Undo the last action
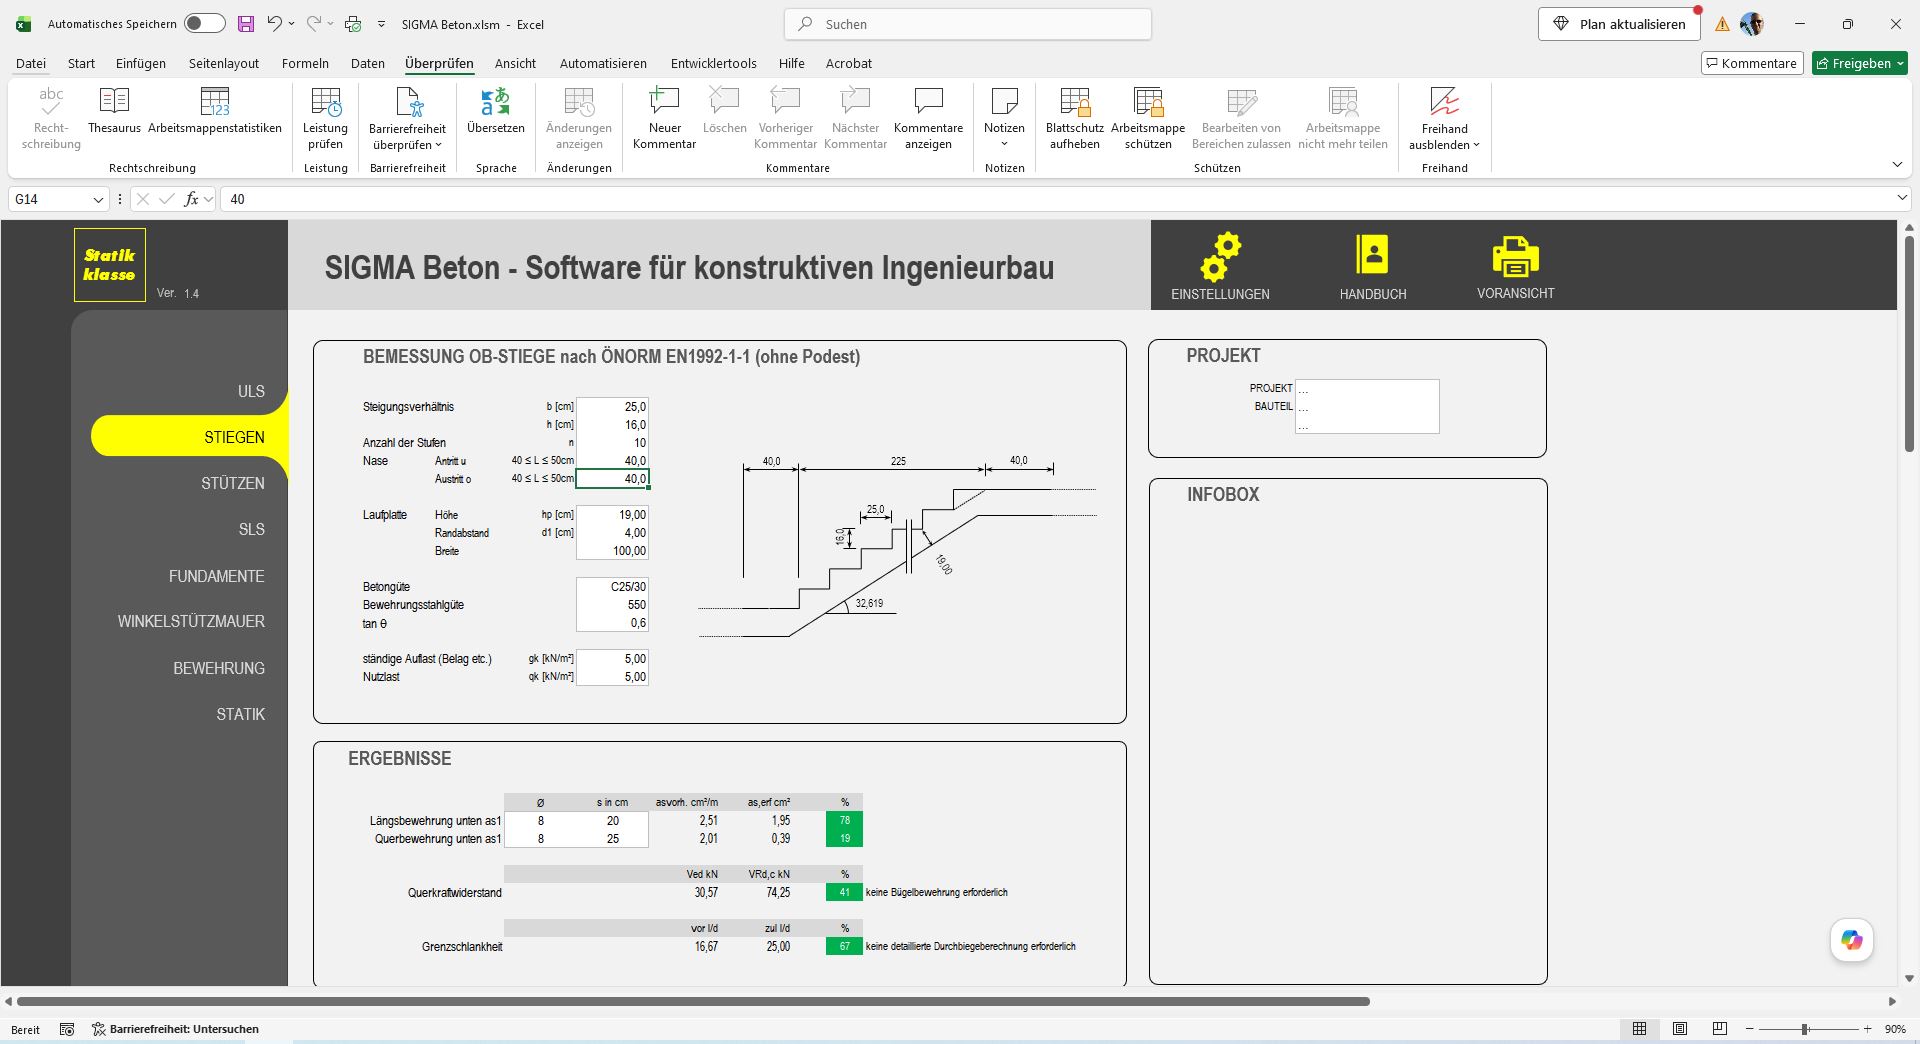Image resolution: width=1920 pixels, height=1044 pixels. (274, 24)
